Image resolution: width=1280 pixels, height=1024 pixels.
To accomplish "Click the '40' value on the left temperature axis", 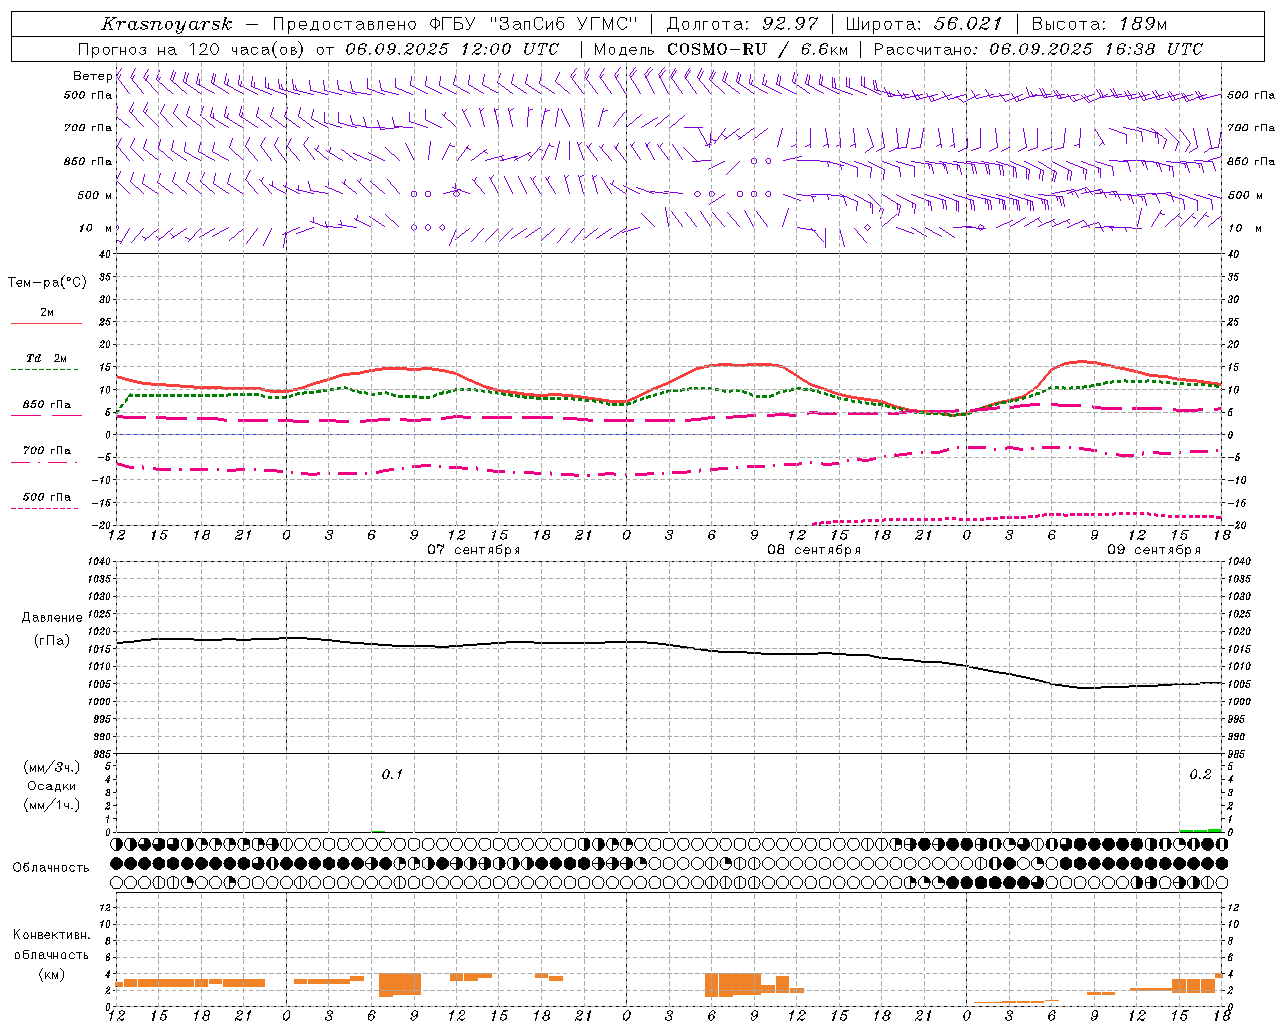I will click(106, 255).
